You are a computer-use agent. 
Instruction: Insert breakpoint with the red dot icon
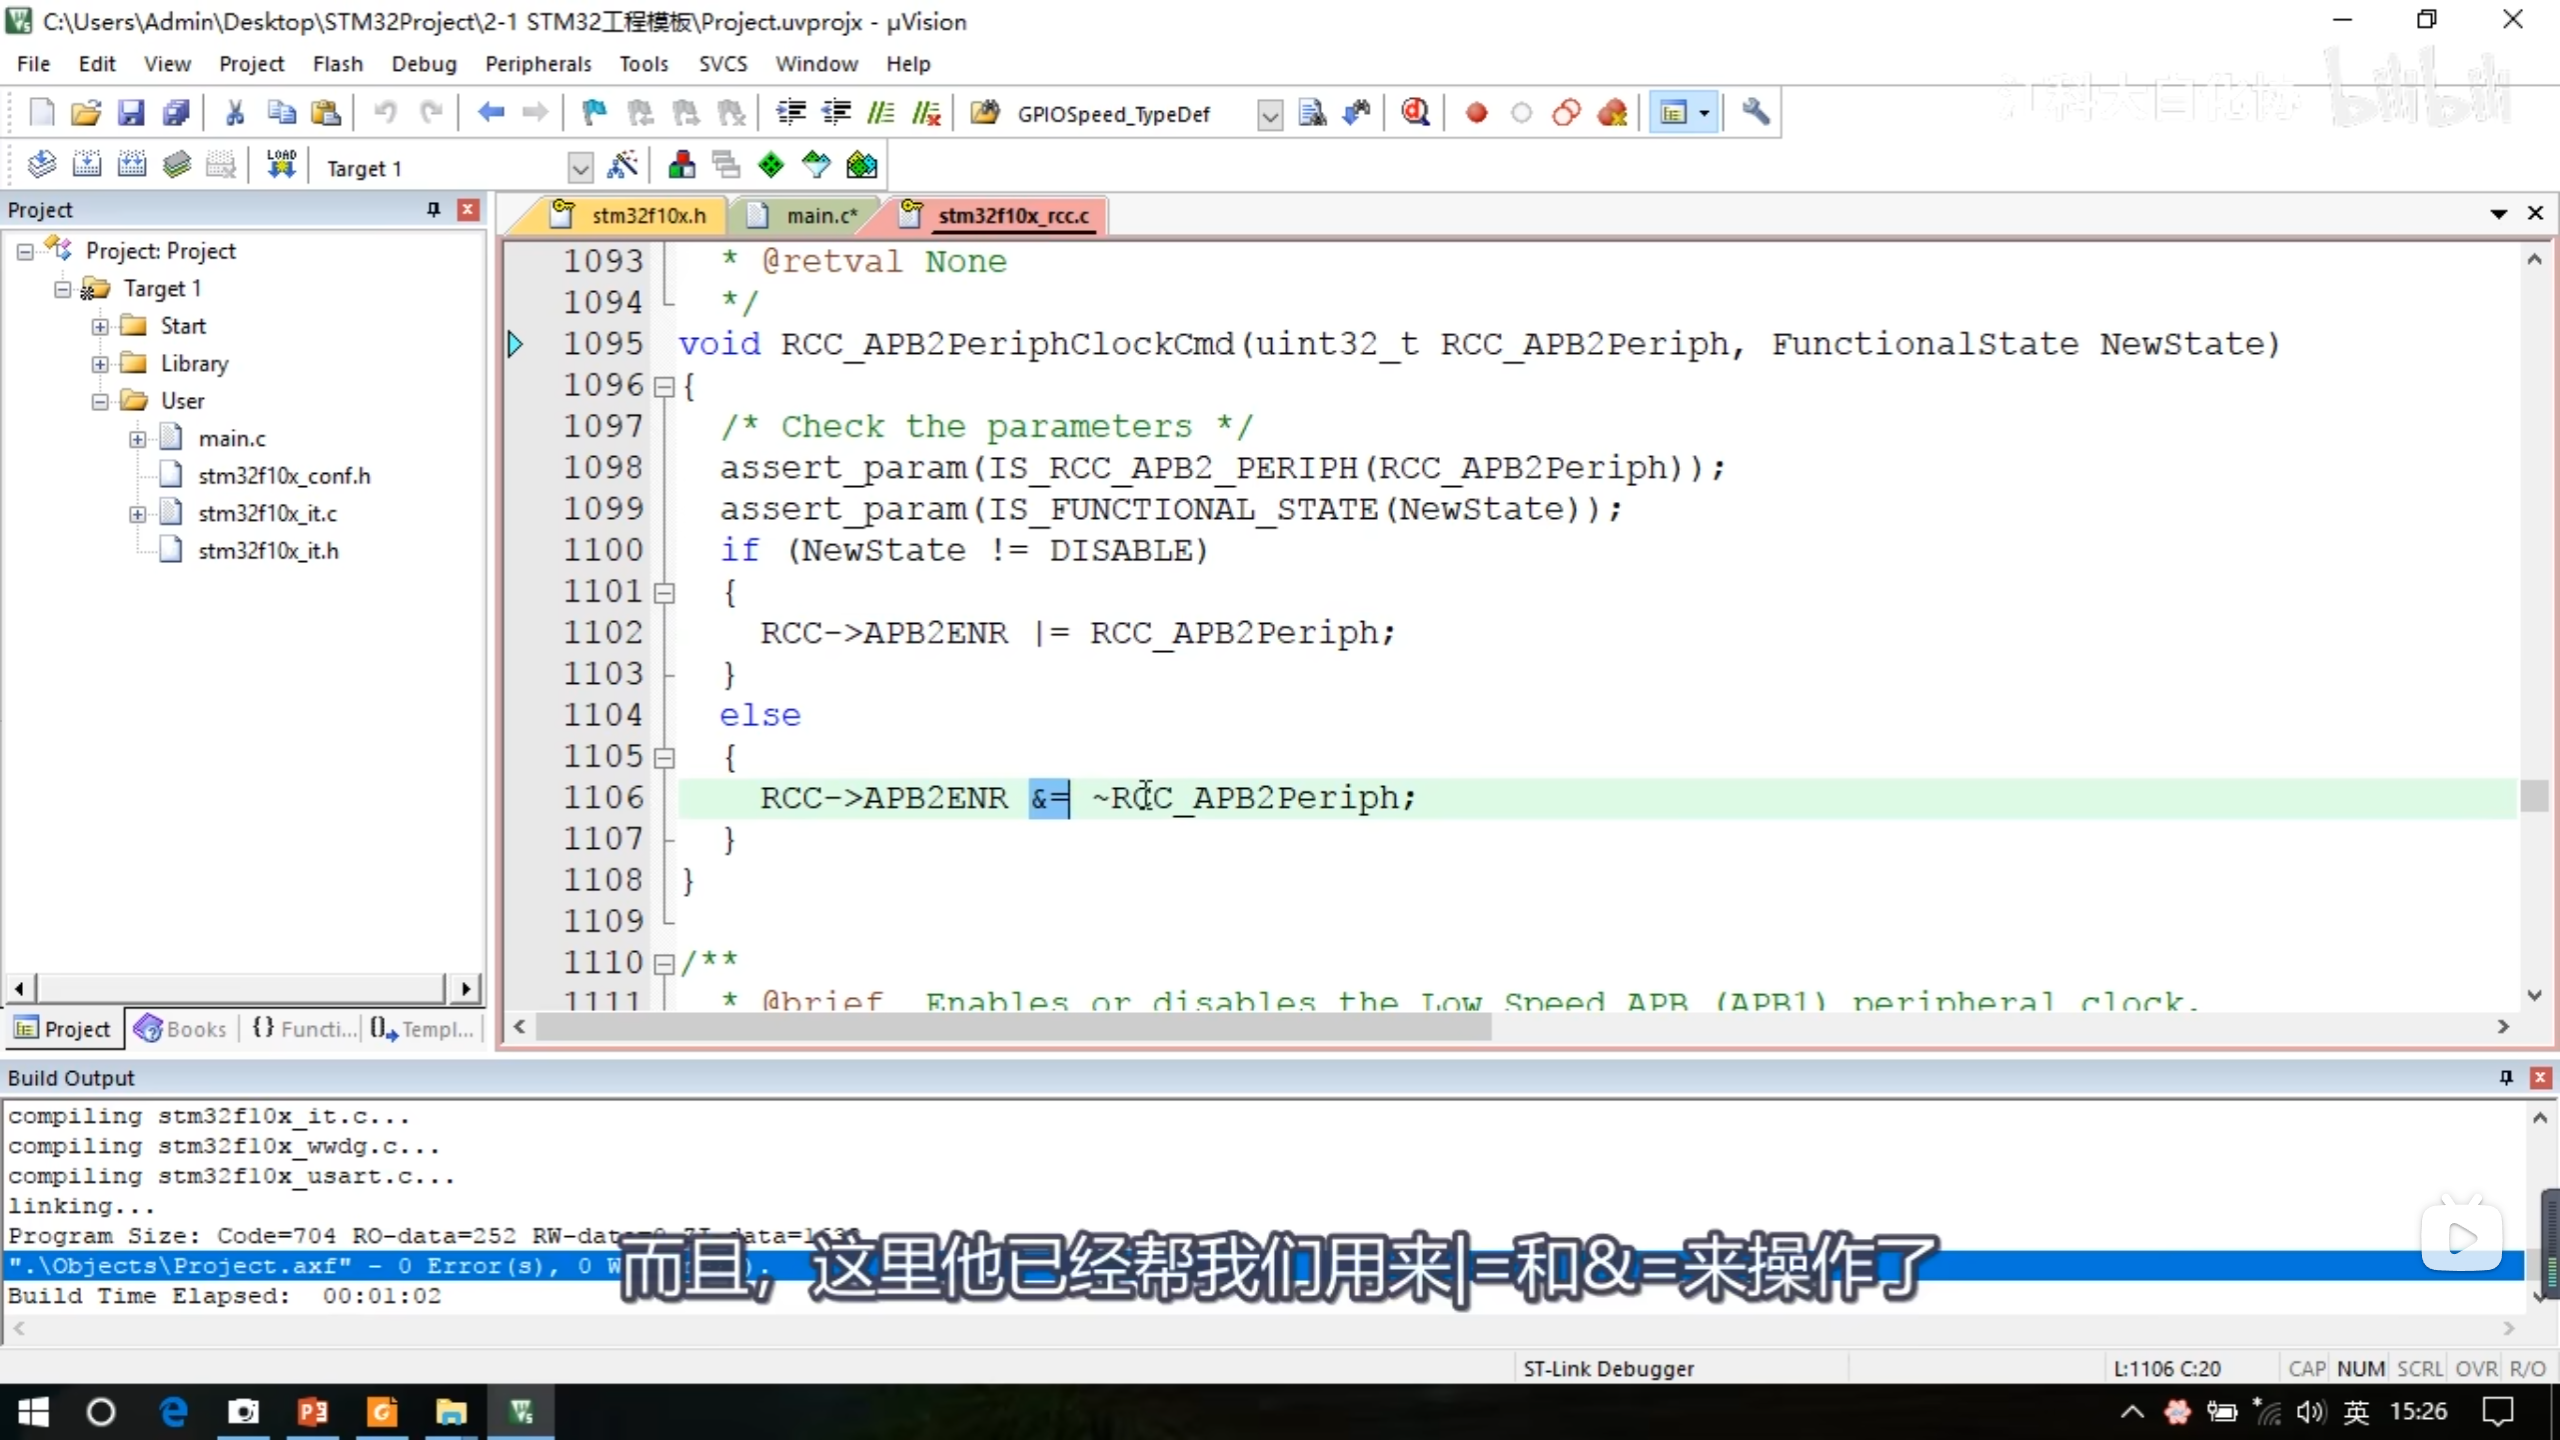(x=1476, y=113)
